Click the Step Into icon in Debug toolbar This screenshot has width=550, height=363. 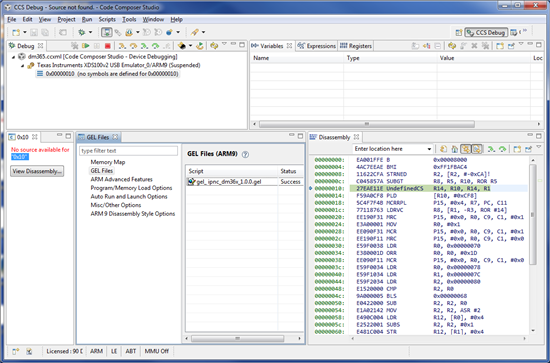[x=121, y=46]
